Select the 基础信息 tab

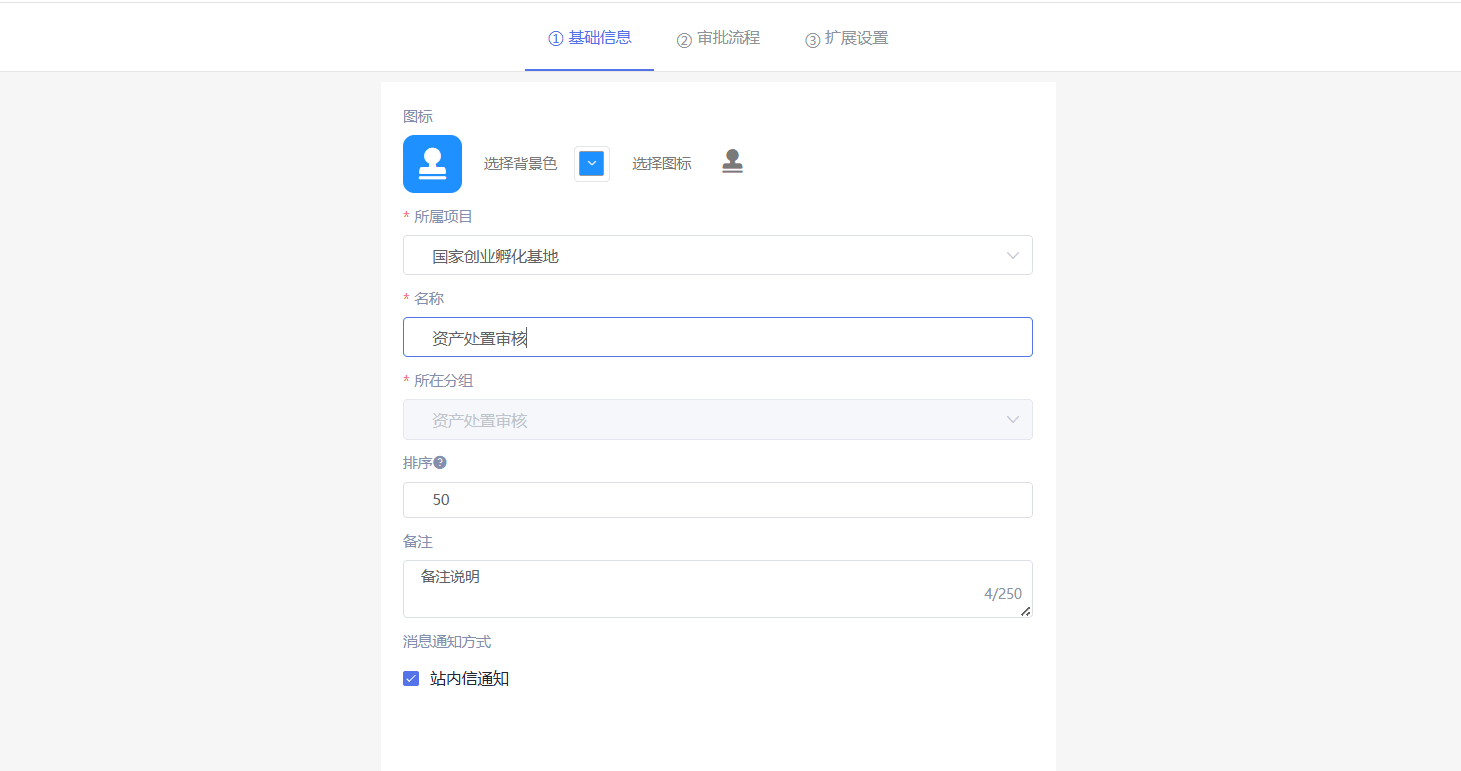(x=589, y=39)
